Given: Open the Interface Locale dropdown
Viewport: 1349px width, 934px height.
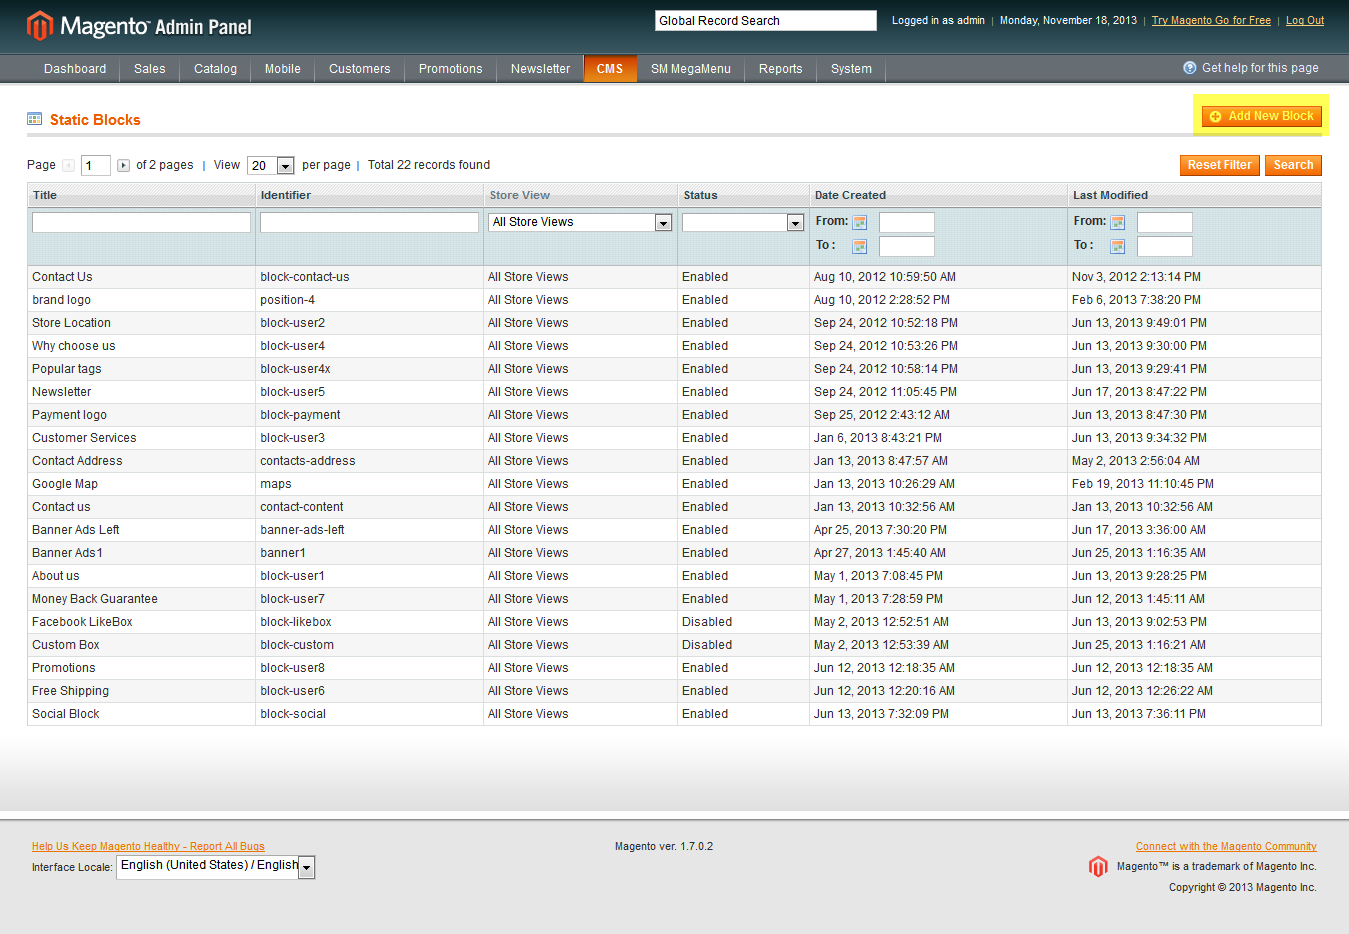Looking at the screenshot, I should (216, 866).
